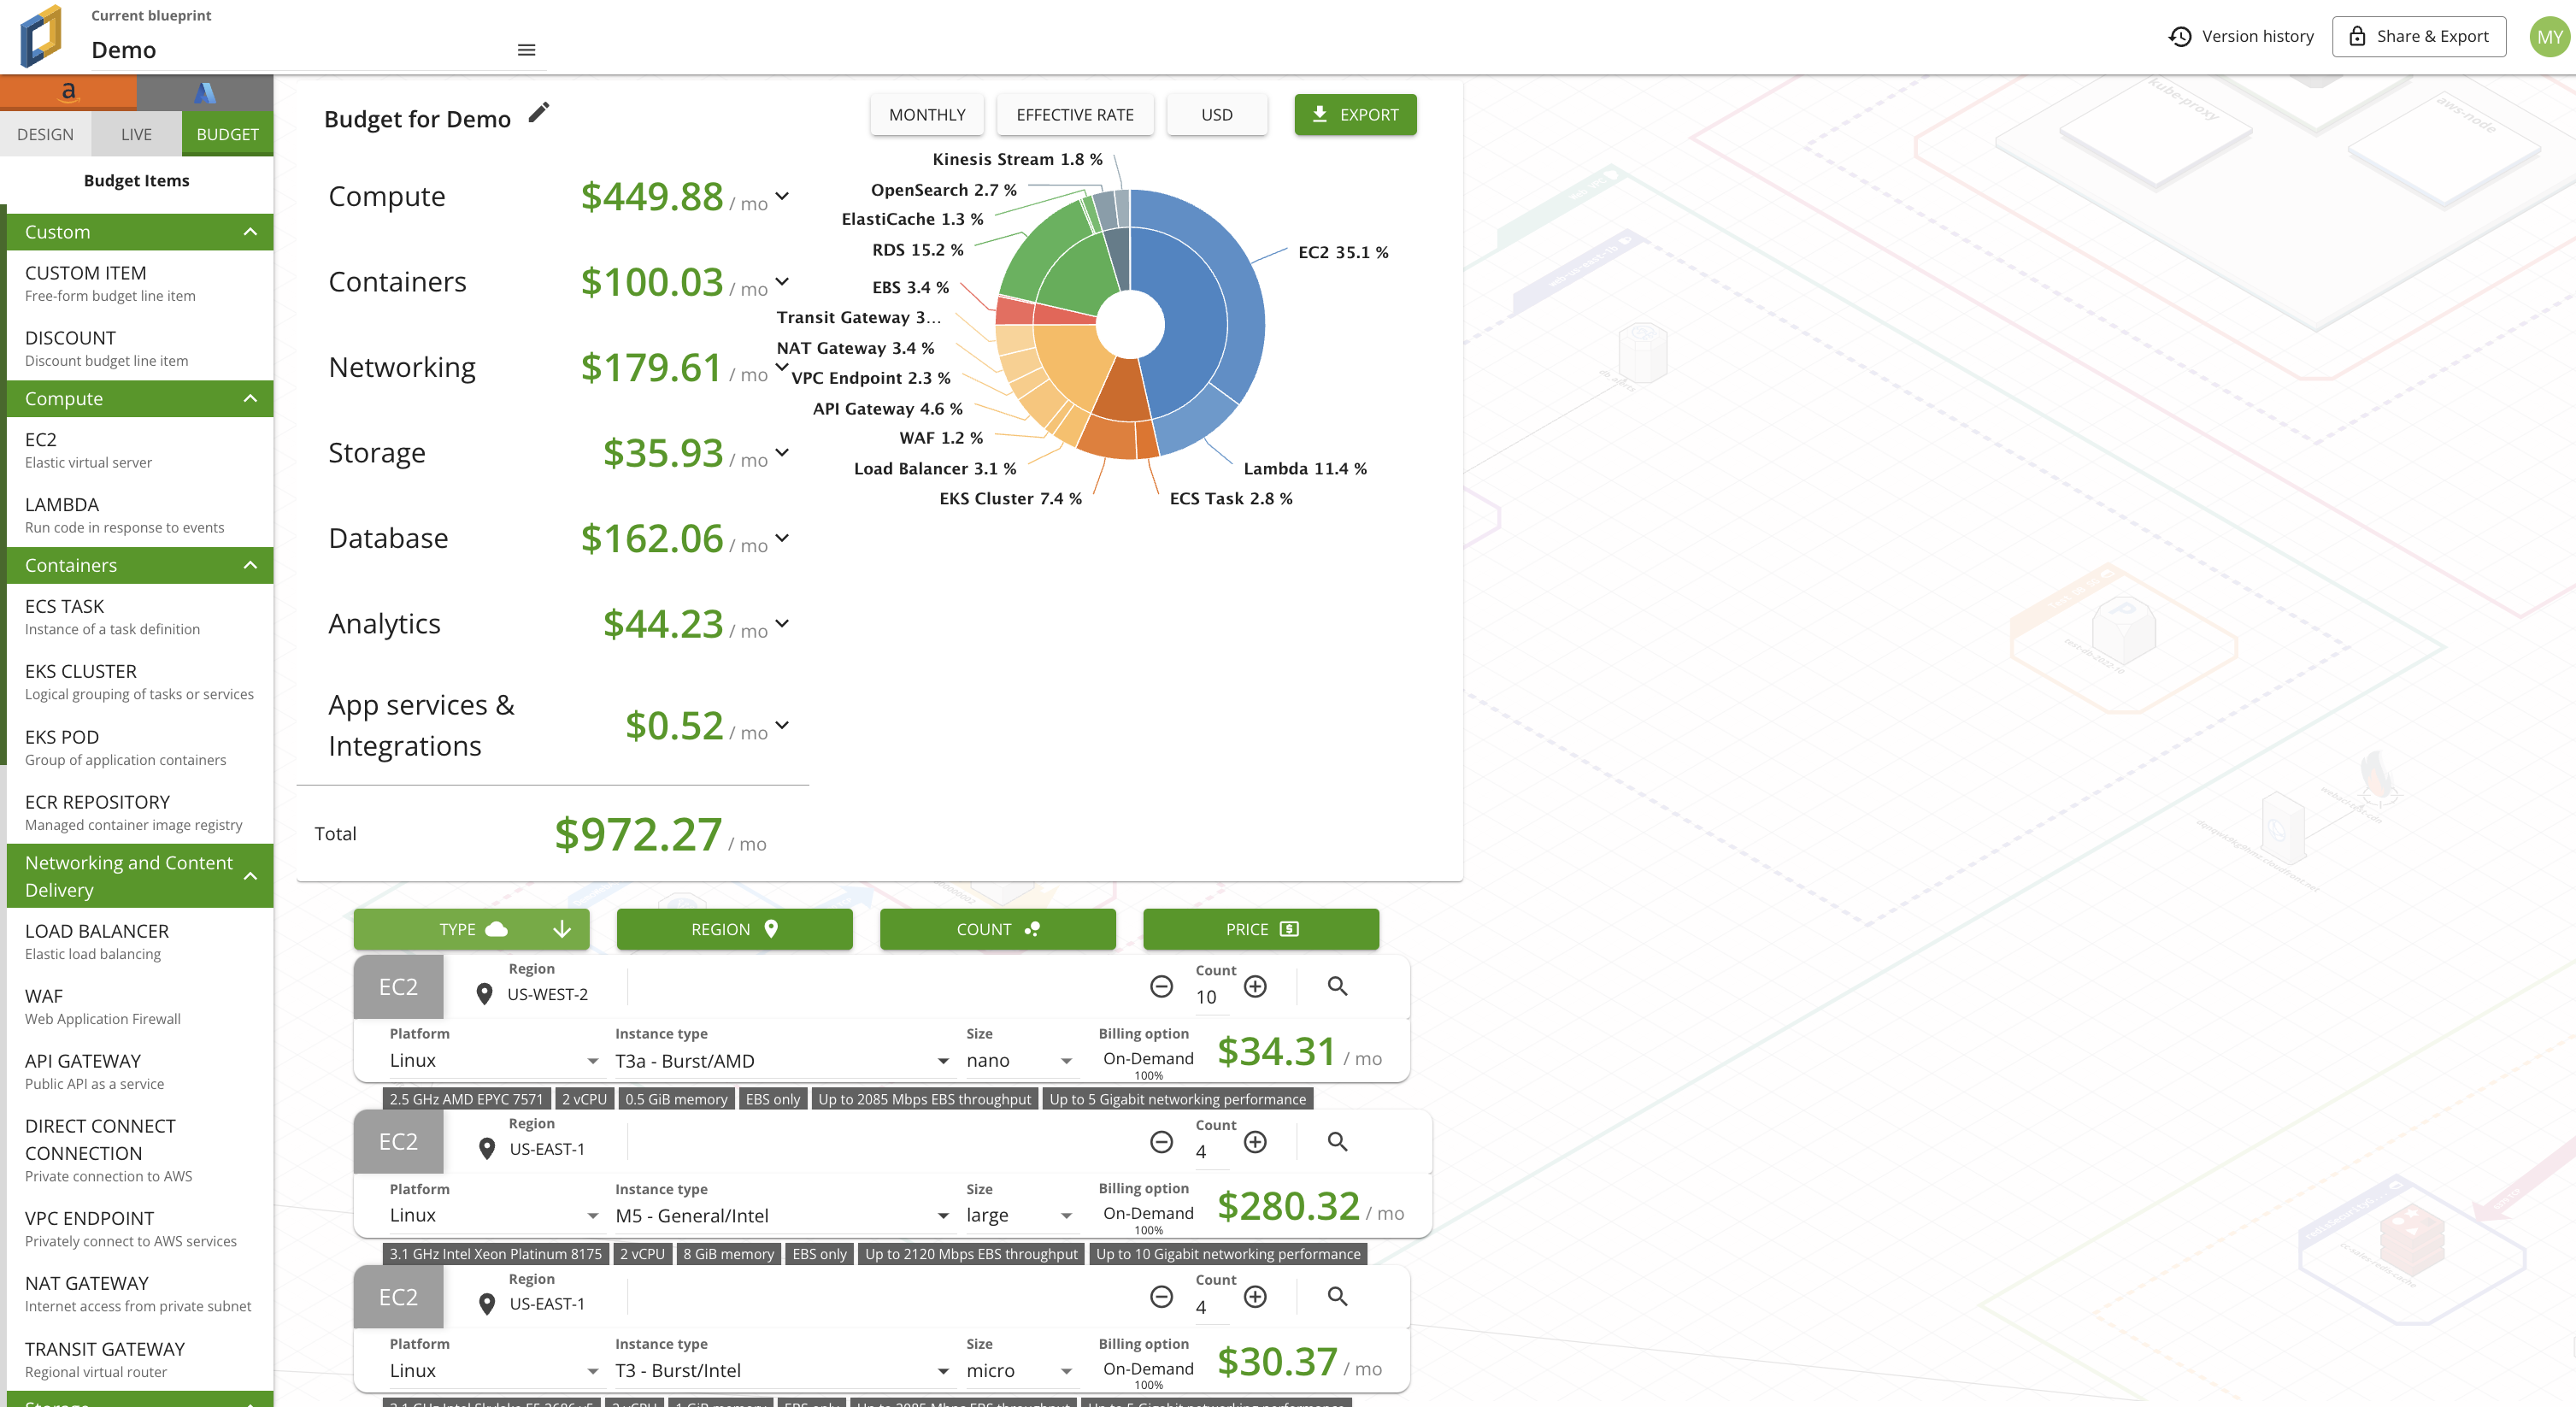Click the pencil icon to edit budget name
Screen dimensions: 2576x1407
click(x=539, y=112)
